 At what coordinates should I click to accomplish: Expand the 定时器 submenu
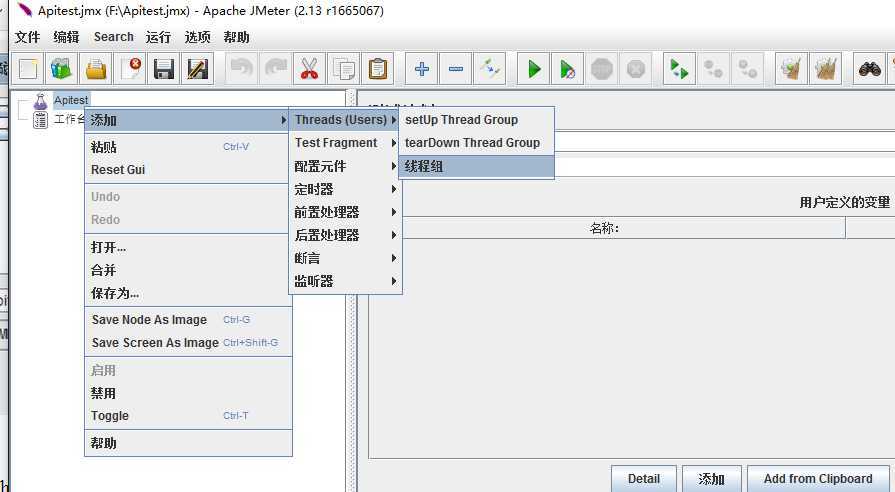click(x=345, y=189)
